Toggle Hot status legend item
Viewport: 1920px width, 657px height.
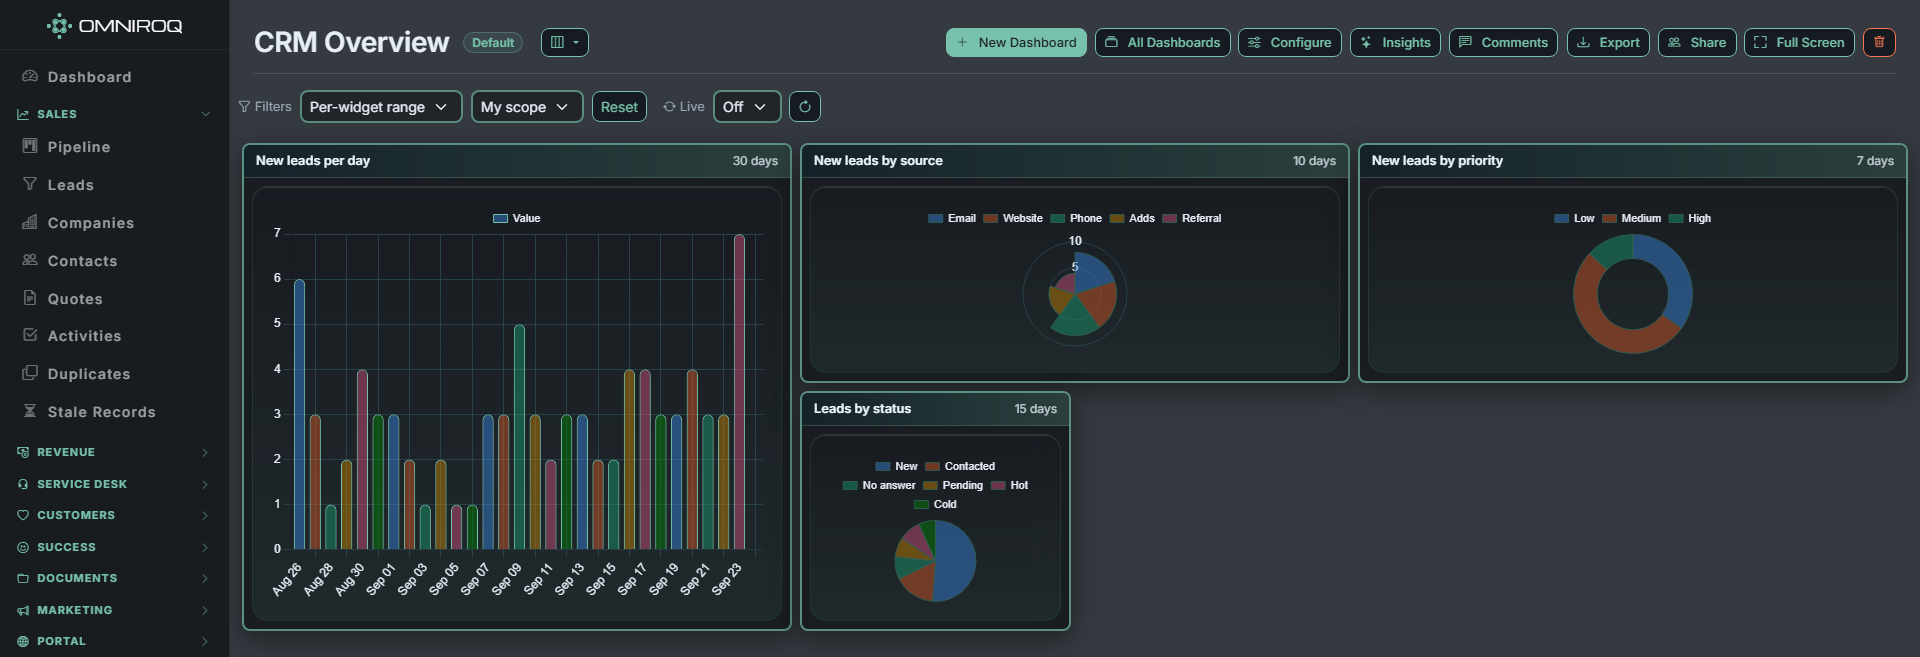[x=1010, y=485]
